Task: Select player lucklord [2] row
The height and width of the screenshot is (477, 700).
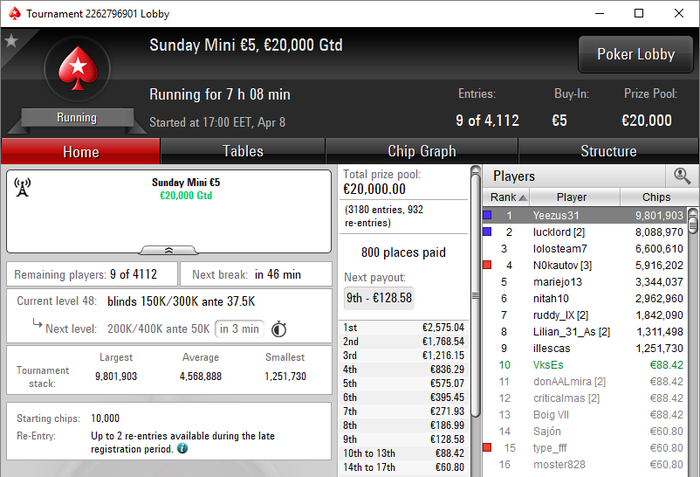Action: coord(585,232)
